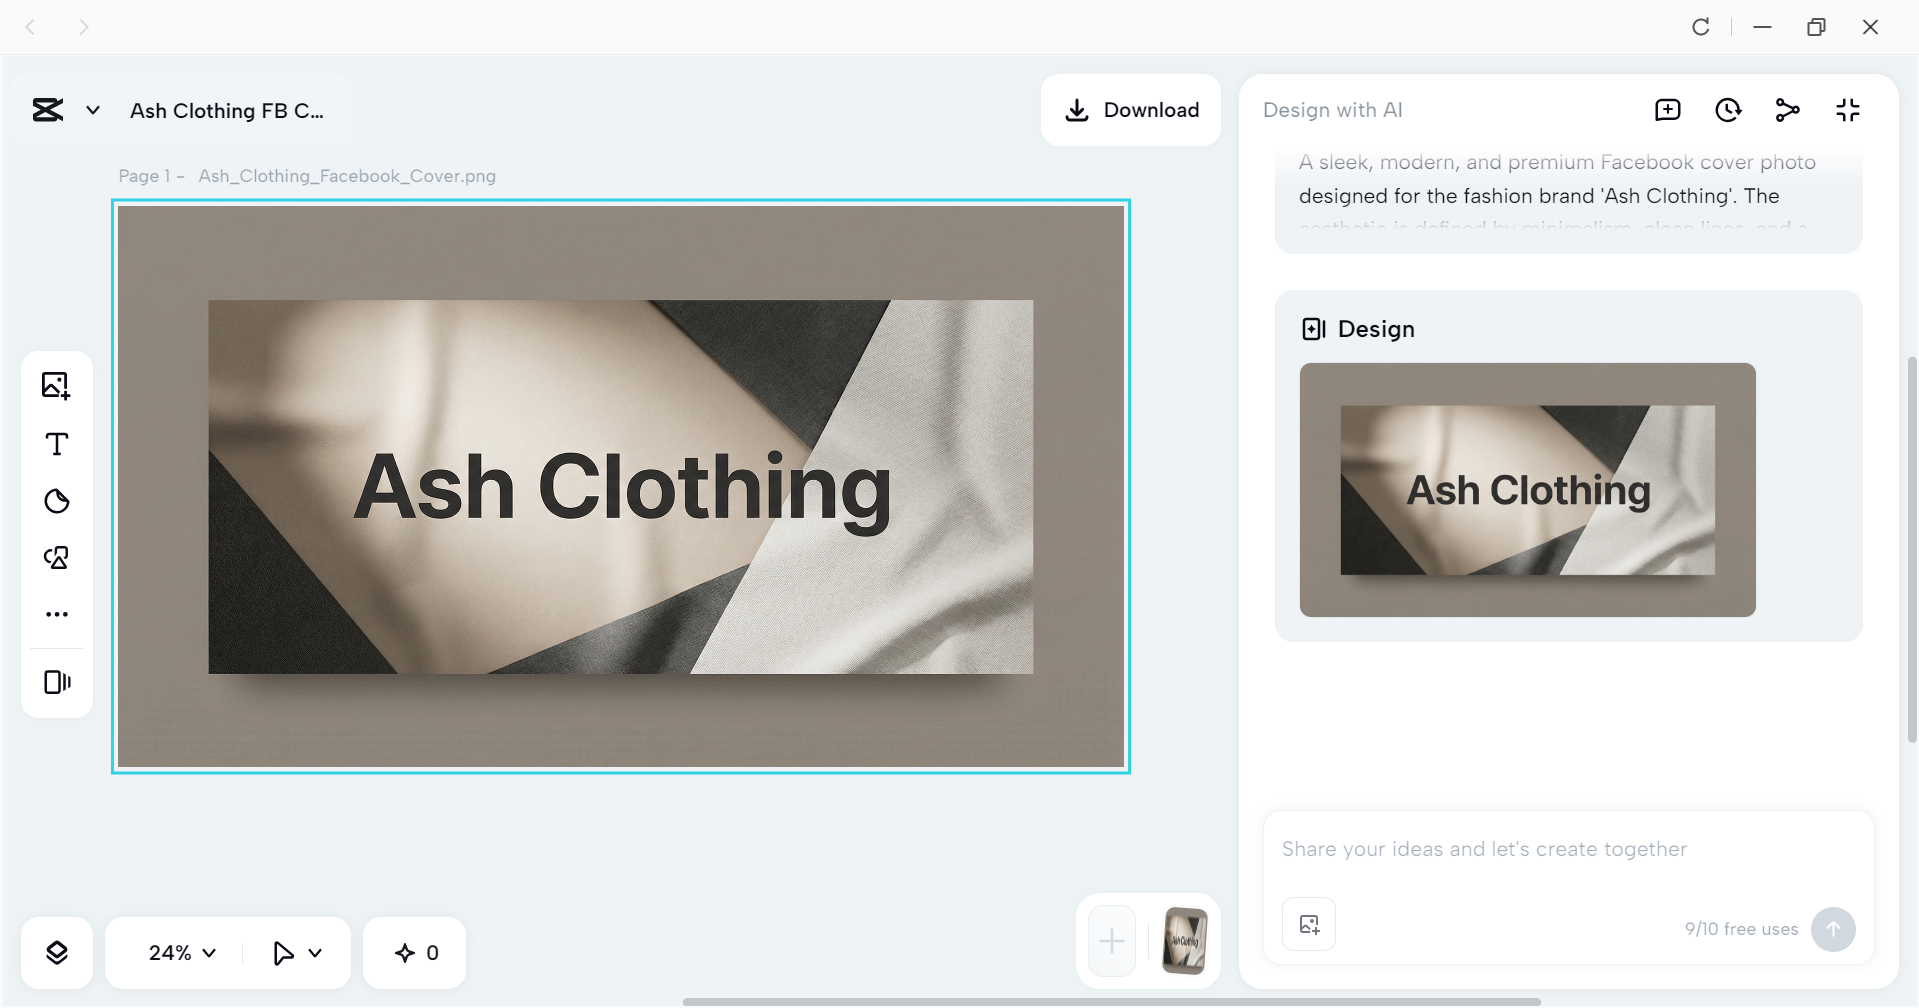Open the elements tool in the sidebar
The height and width of the screenshot is (1008, 1919).
click(57, 557)
